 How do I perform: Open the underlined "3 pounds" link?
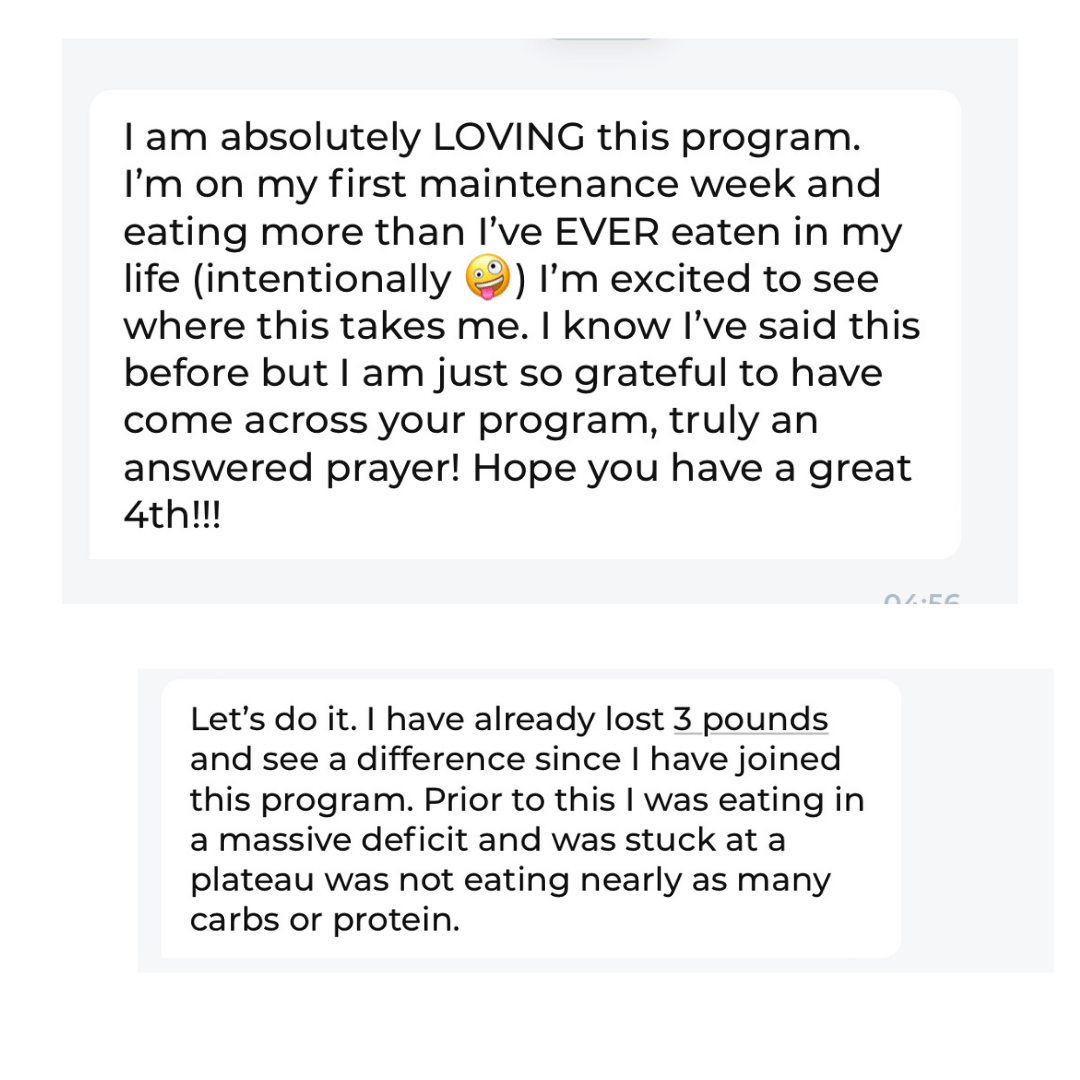[750, 719]
